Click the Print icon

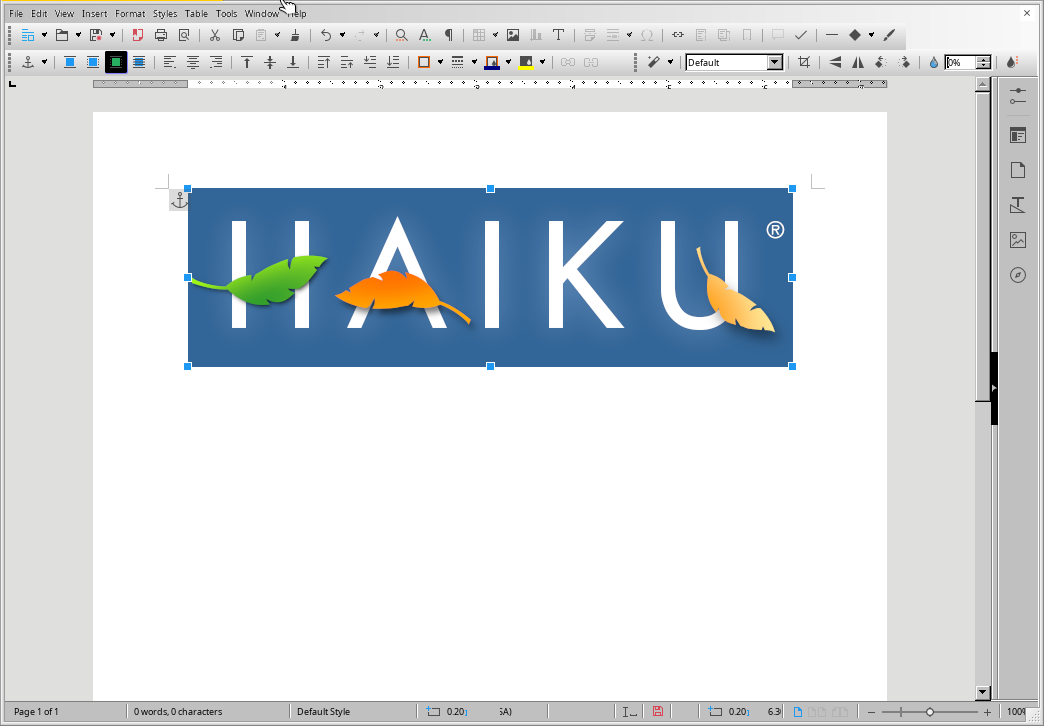[160, 35]
